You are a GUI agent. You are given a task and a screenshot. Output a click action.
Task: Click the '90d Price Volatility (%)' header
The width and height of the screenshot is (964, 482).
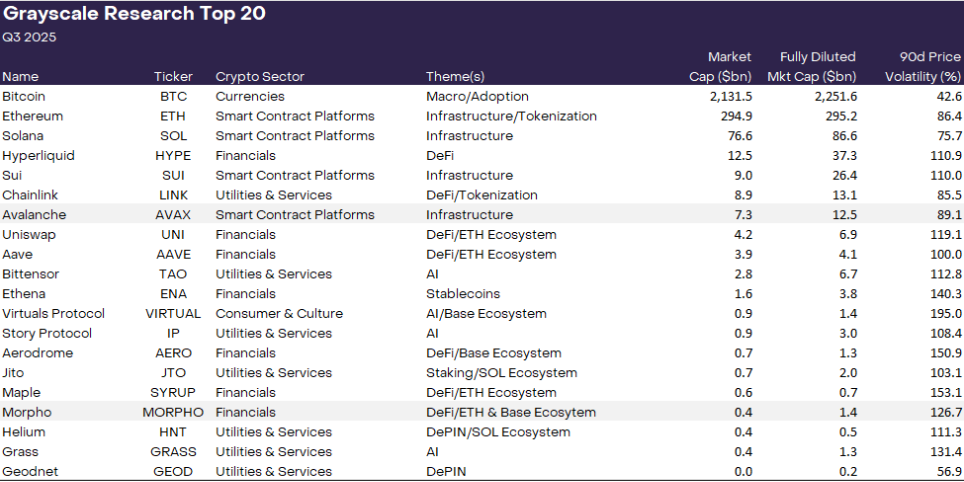pyautogui.click(x=923, y=67)
